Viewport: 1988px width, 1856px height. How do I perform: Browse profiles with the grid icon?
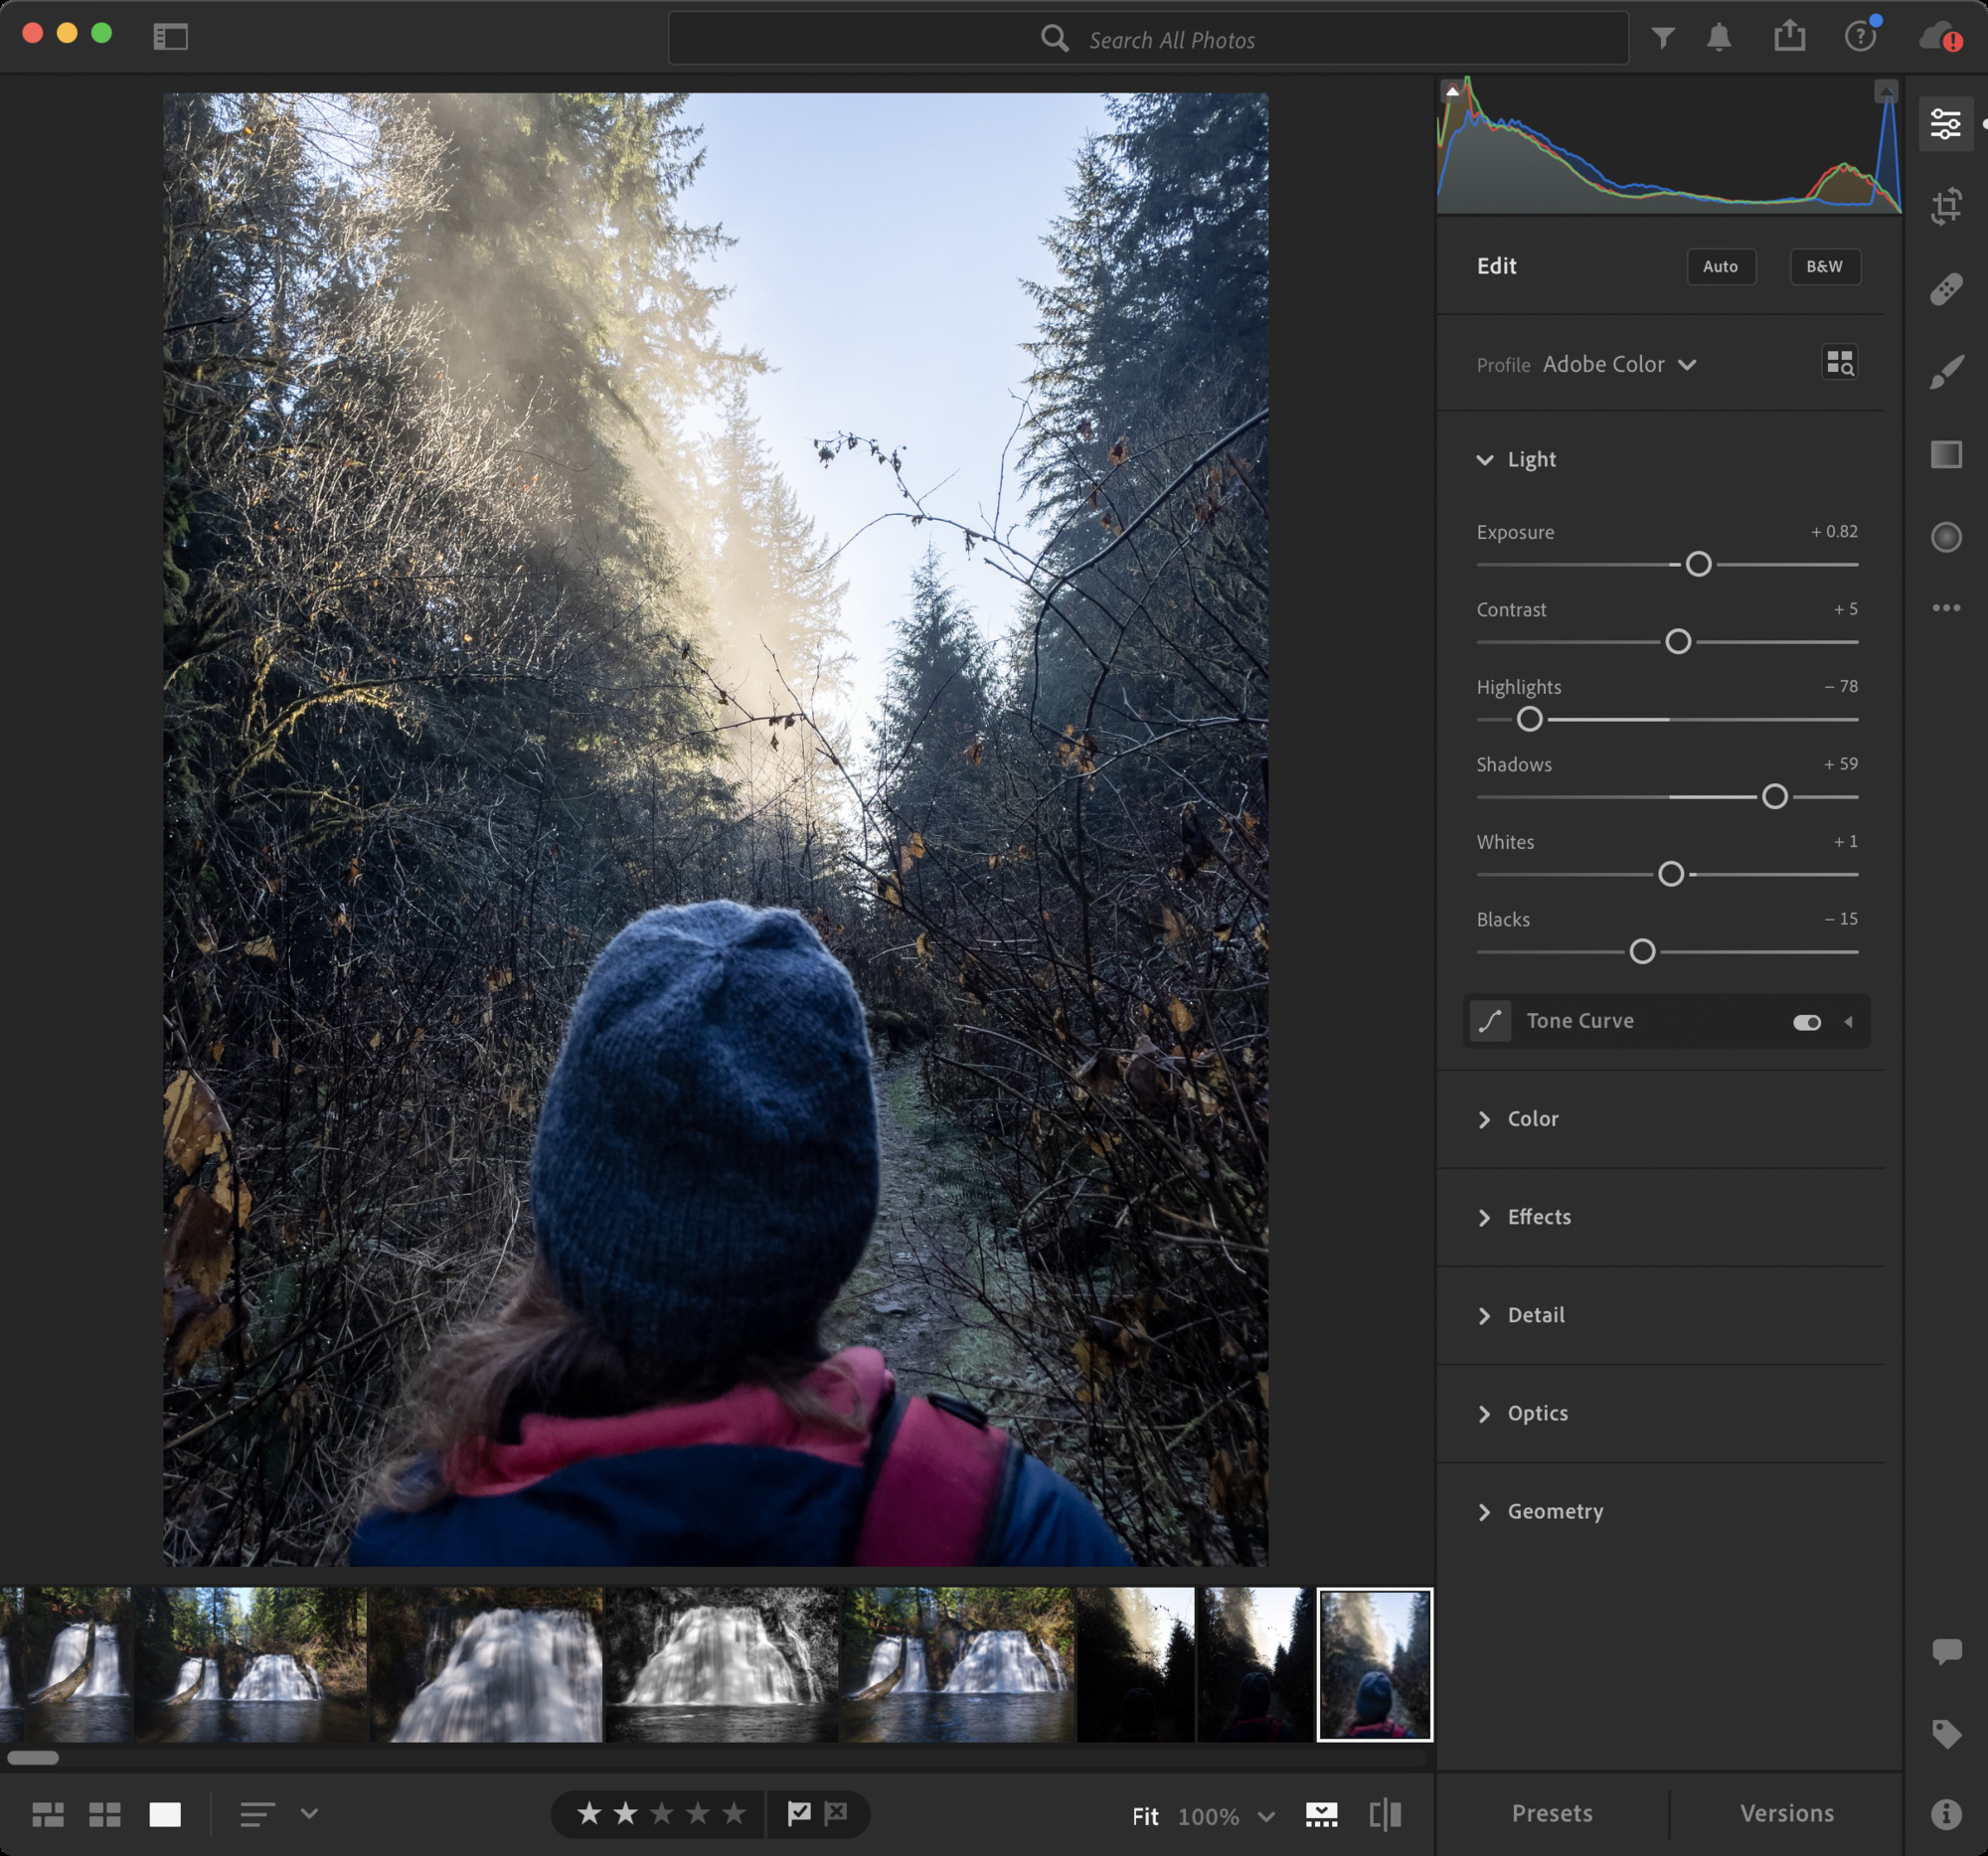1839,363
